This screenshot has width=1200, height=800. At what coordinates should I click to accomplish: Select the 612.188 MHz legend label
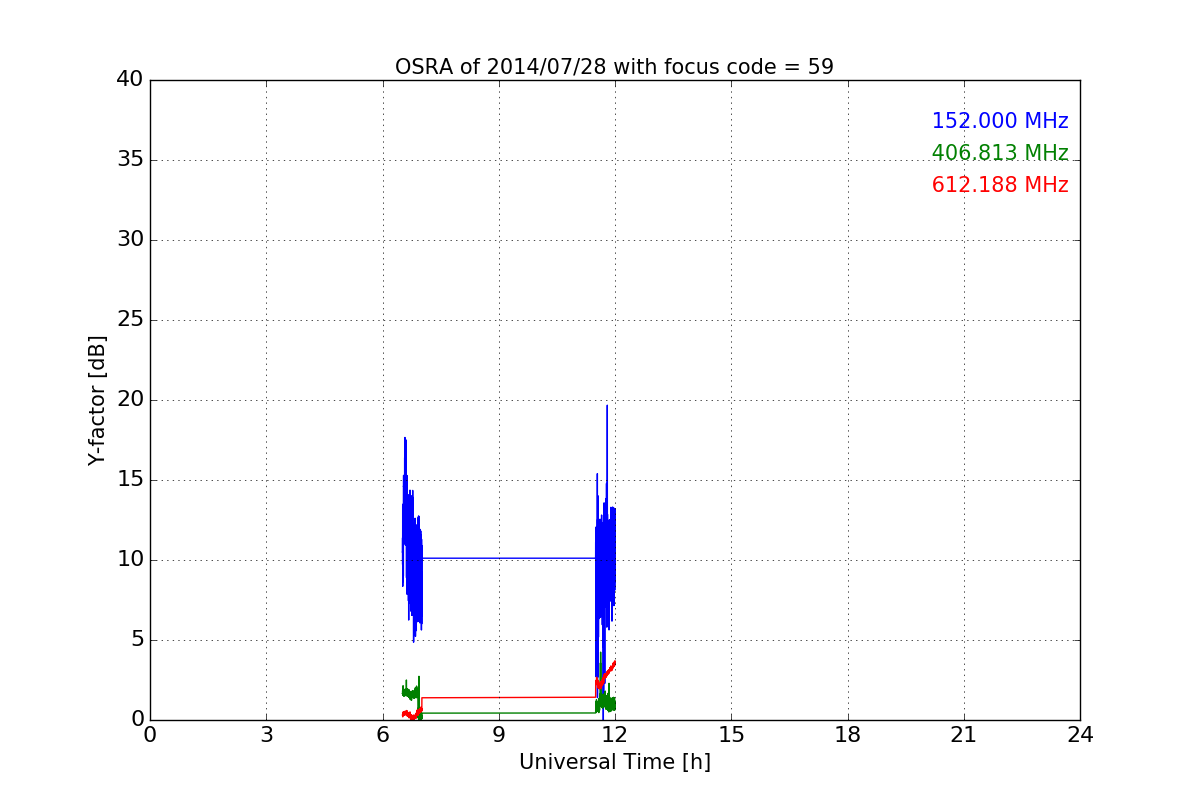[x=1000, y=185]
